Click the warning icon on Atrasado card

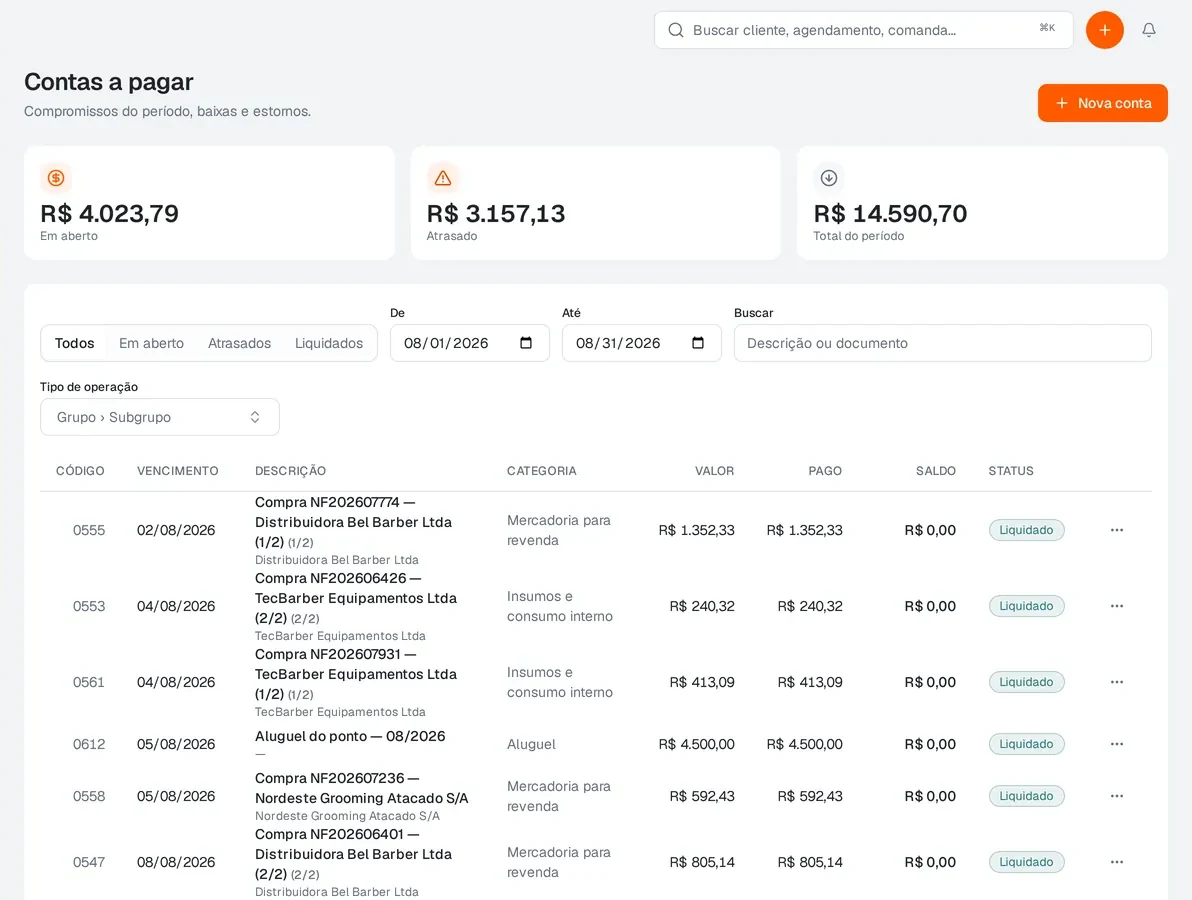point(442,178)
